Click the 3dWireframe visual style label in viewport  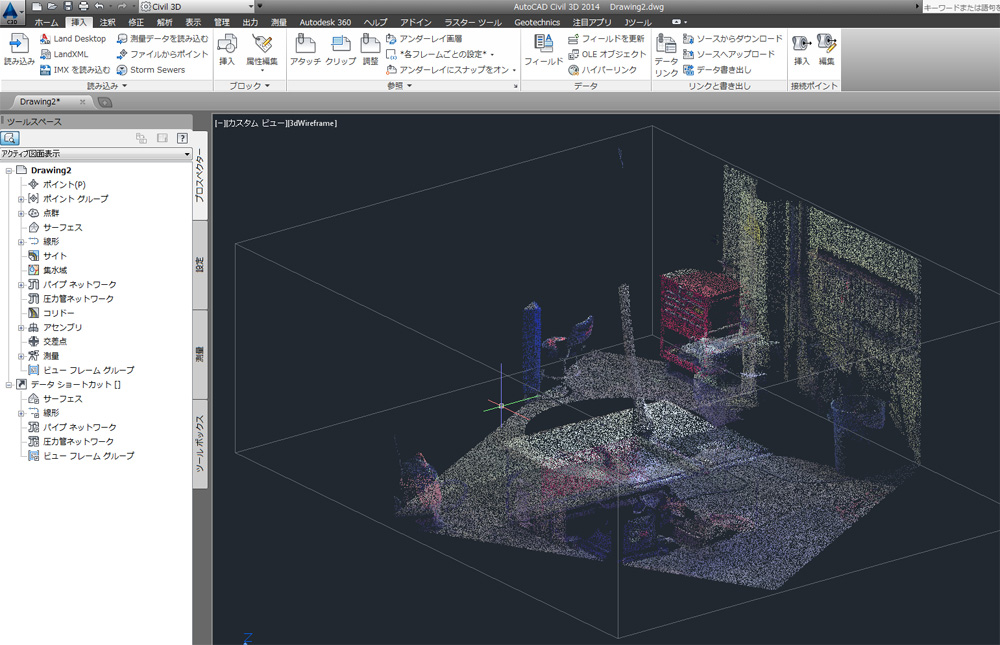312,123
